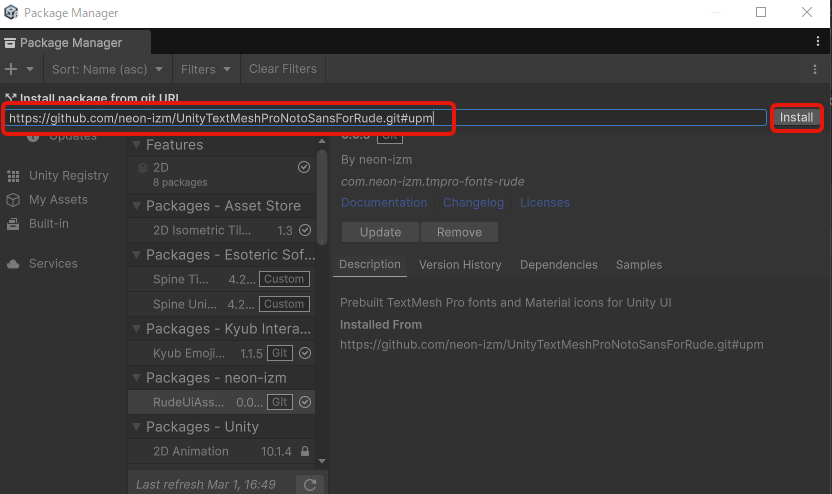Open the add package dropdown arrow
This screenshot has width=832, height=494.
point(30,69)
